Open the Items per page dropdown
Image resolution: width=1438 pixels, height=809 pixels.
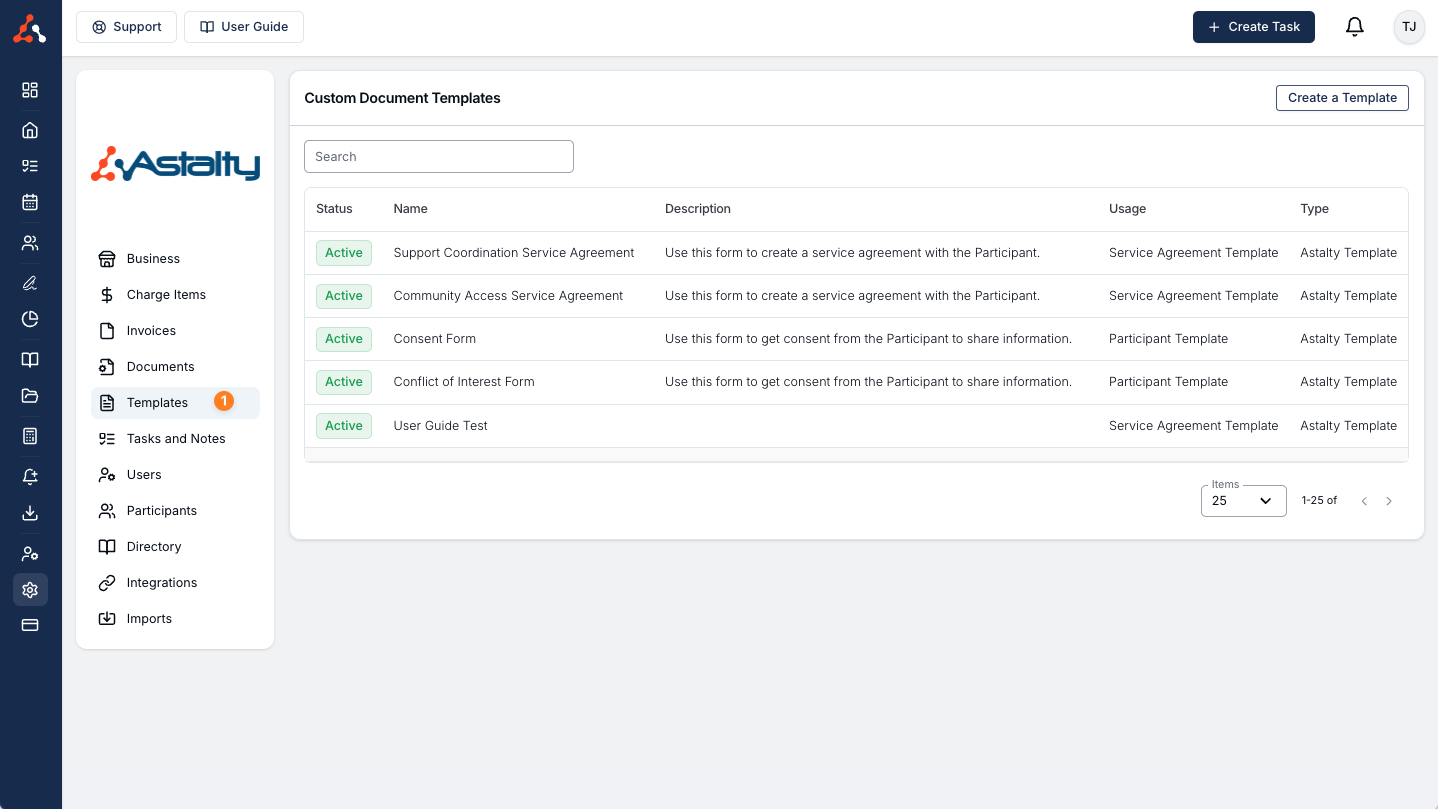coord(1244,500)
